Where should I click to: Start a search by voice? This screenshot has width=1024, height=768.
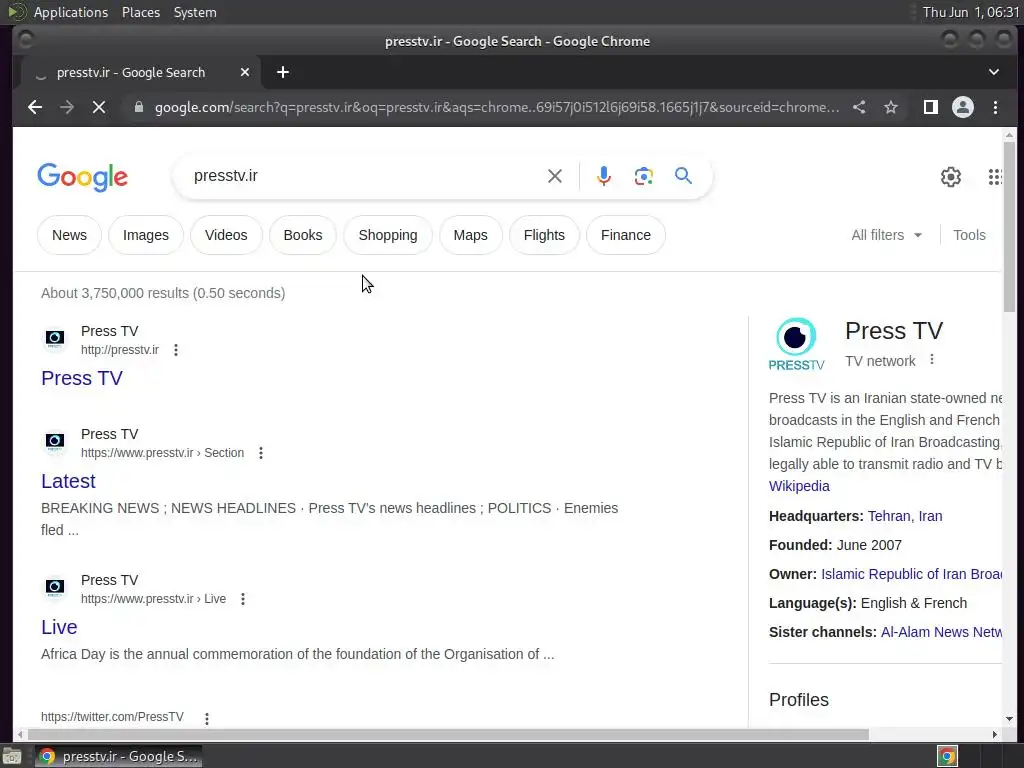tap(604, 176)
